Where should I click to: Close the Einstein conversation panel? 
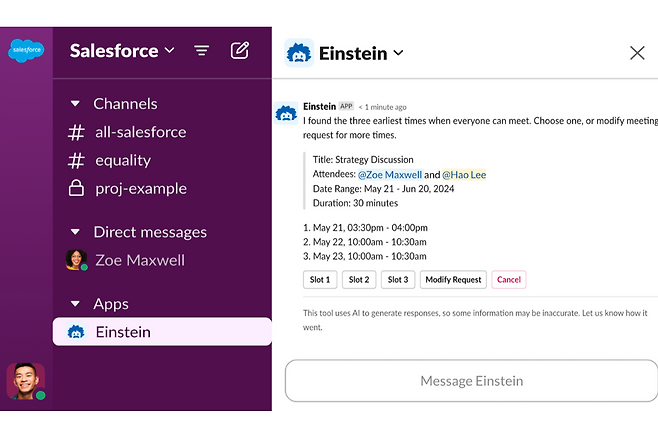click(x=637, y=53)
